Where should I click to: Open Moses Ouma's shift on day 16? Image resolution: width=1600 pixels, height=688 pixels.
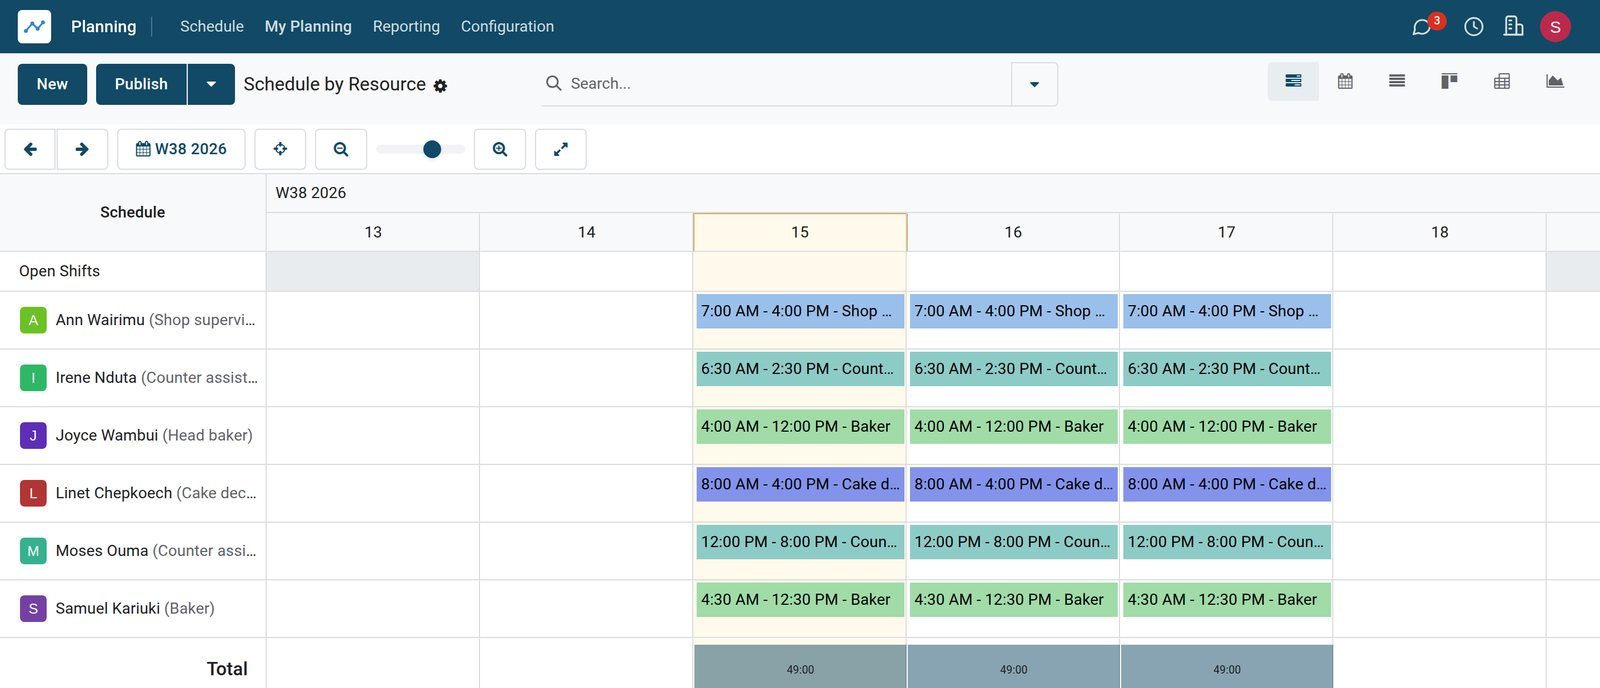click(1013, 542)
